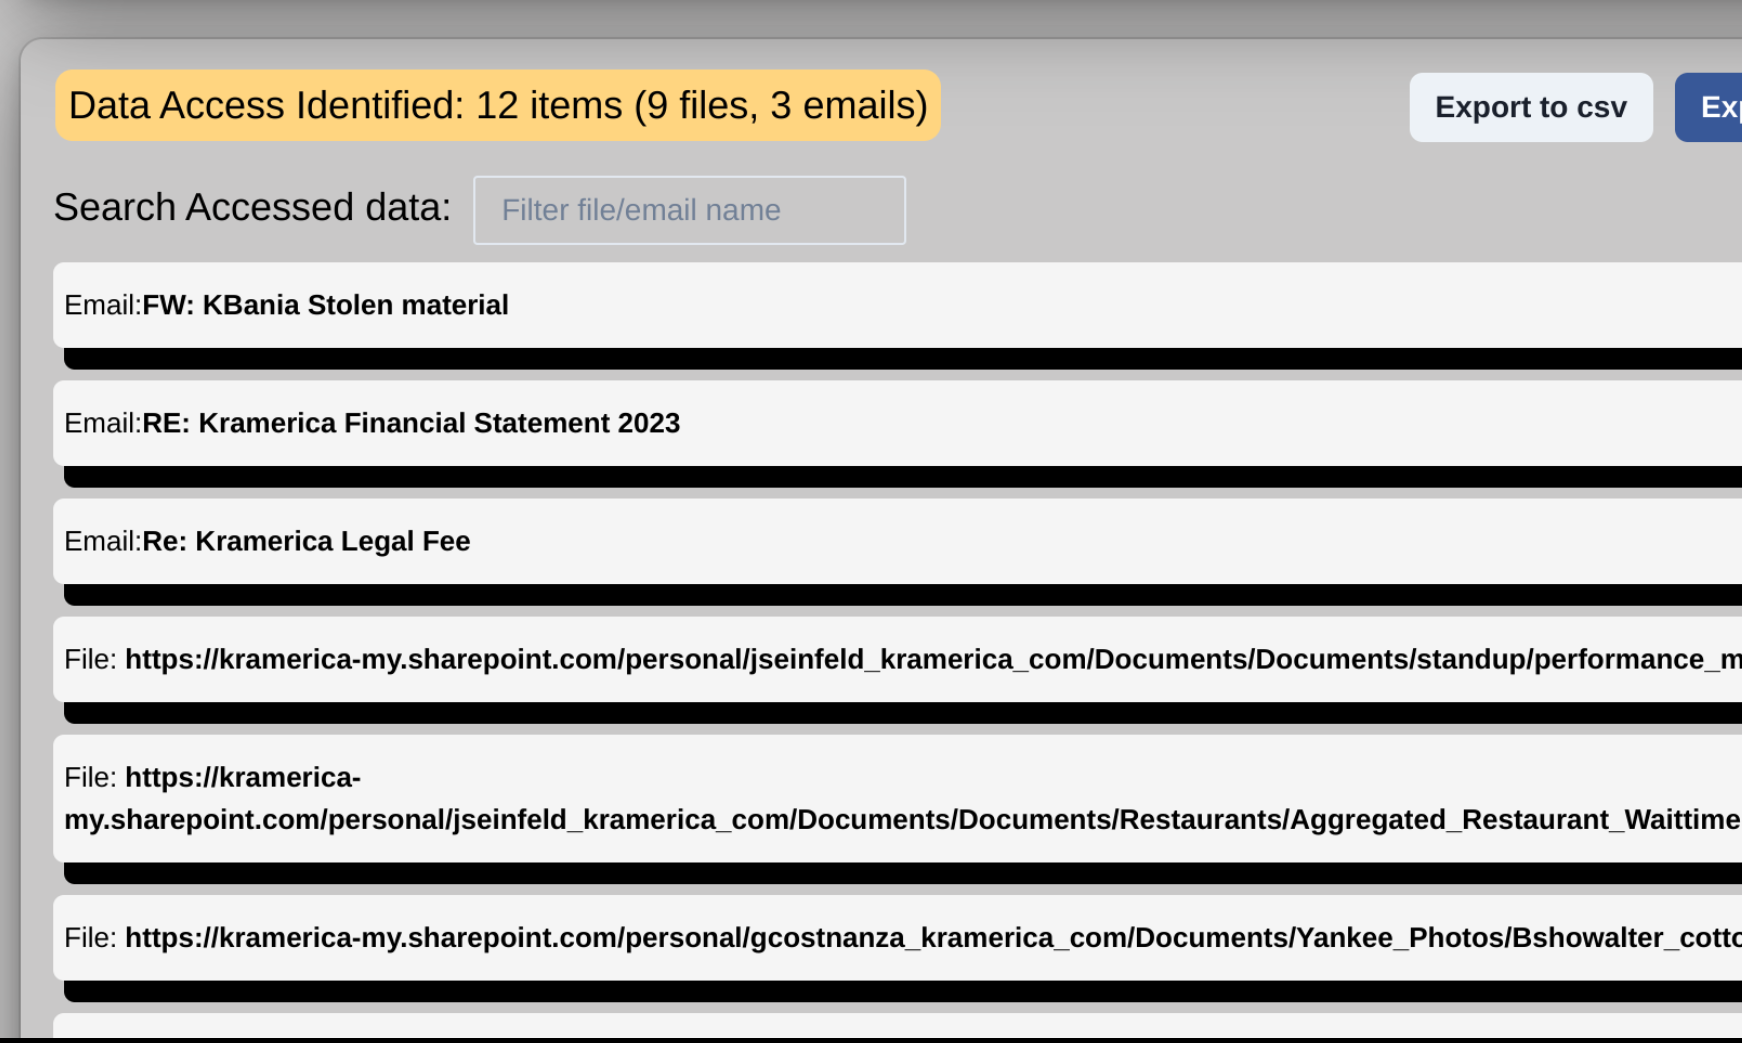This screenshot has height=1043, width=1742.
Task: Click the Export to csv button
Action: 1530,107
